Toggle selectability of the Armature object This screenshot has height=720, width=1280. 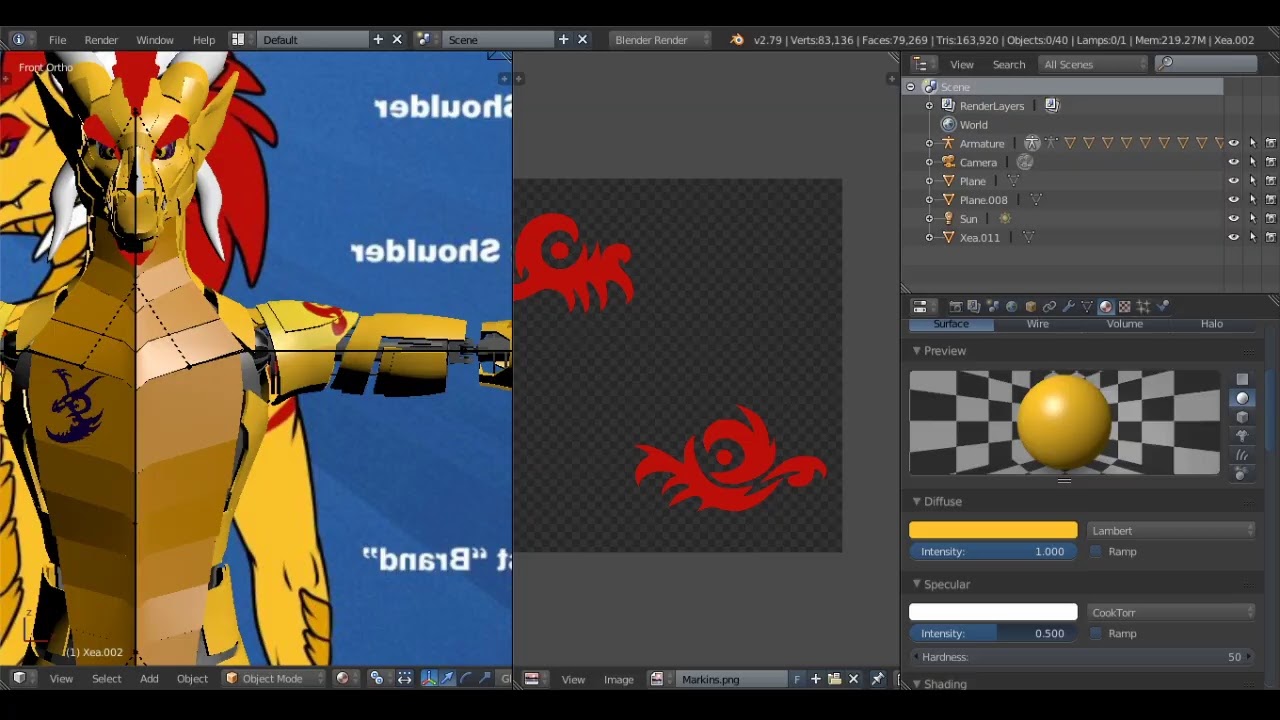click(x=1252, y=143)
